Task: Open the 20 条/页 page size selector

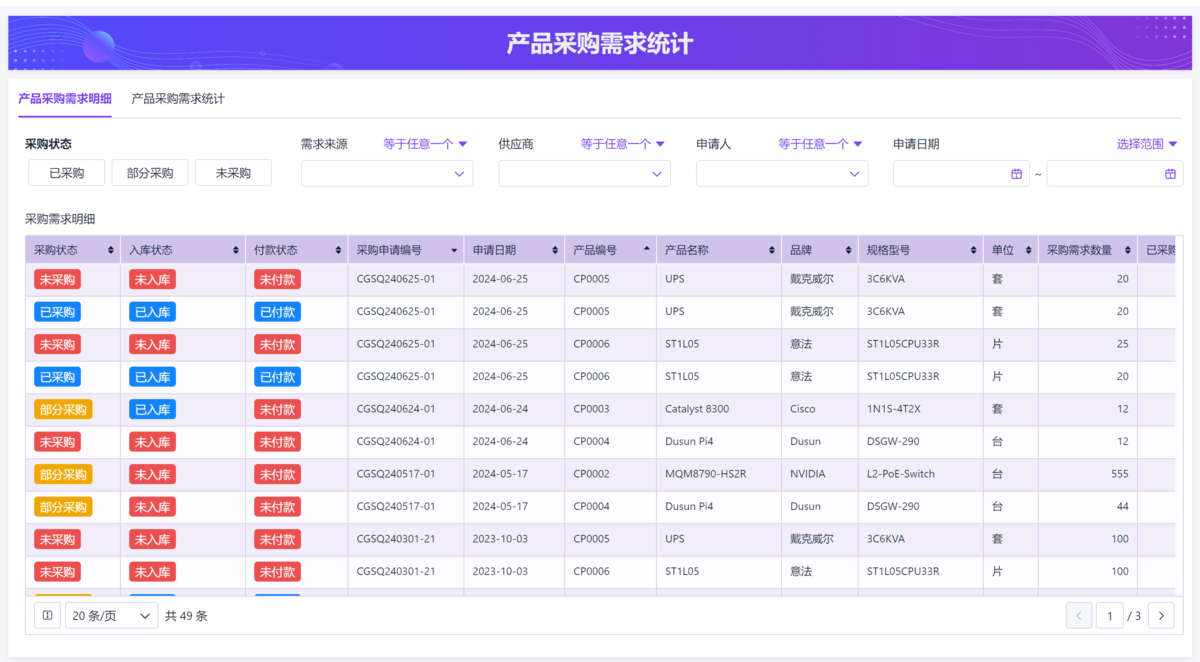Action: point(111,616)
